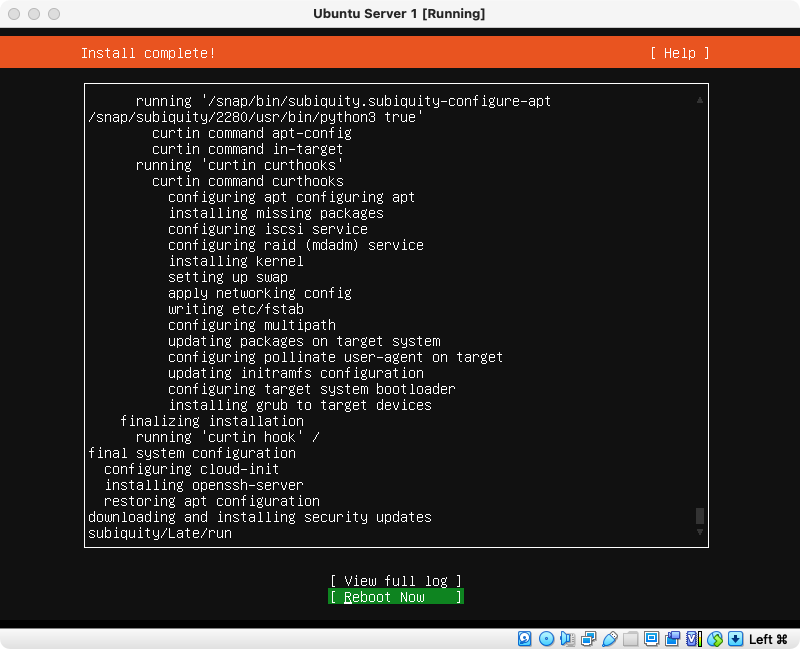The width and height of the screenshot is (800, 649).
Task: Open the network adapter status icon
Action: point(588,638)
